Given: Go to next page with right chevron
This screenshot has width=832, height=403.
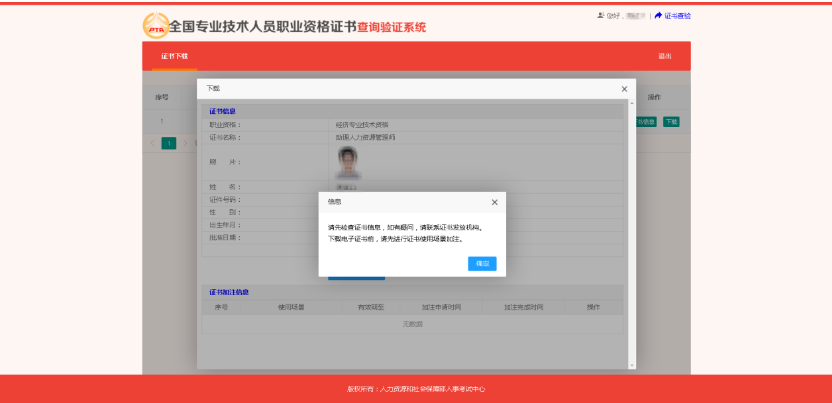Looking at the screenshot, I should 185,143.
